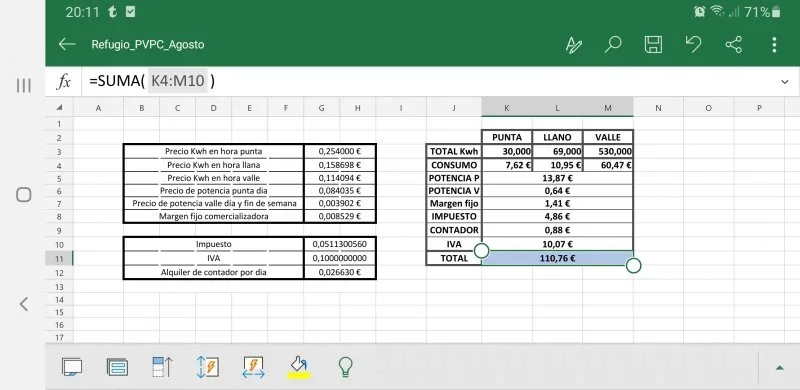This screenshot has width=800, height=390.
Task: Select CONSUMO value 7,62 €
Action: [x=507, y=165]
